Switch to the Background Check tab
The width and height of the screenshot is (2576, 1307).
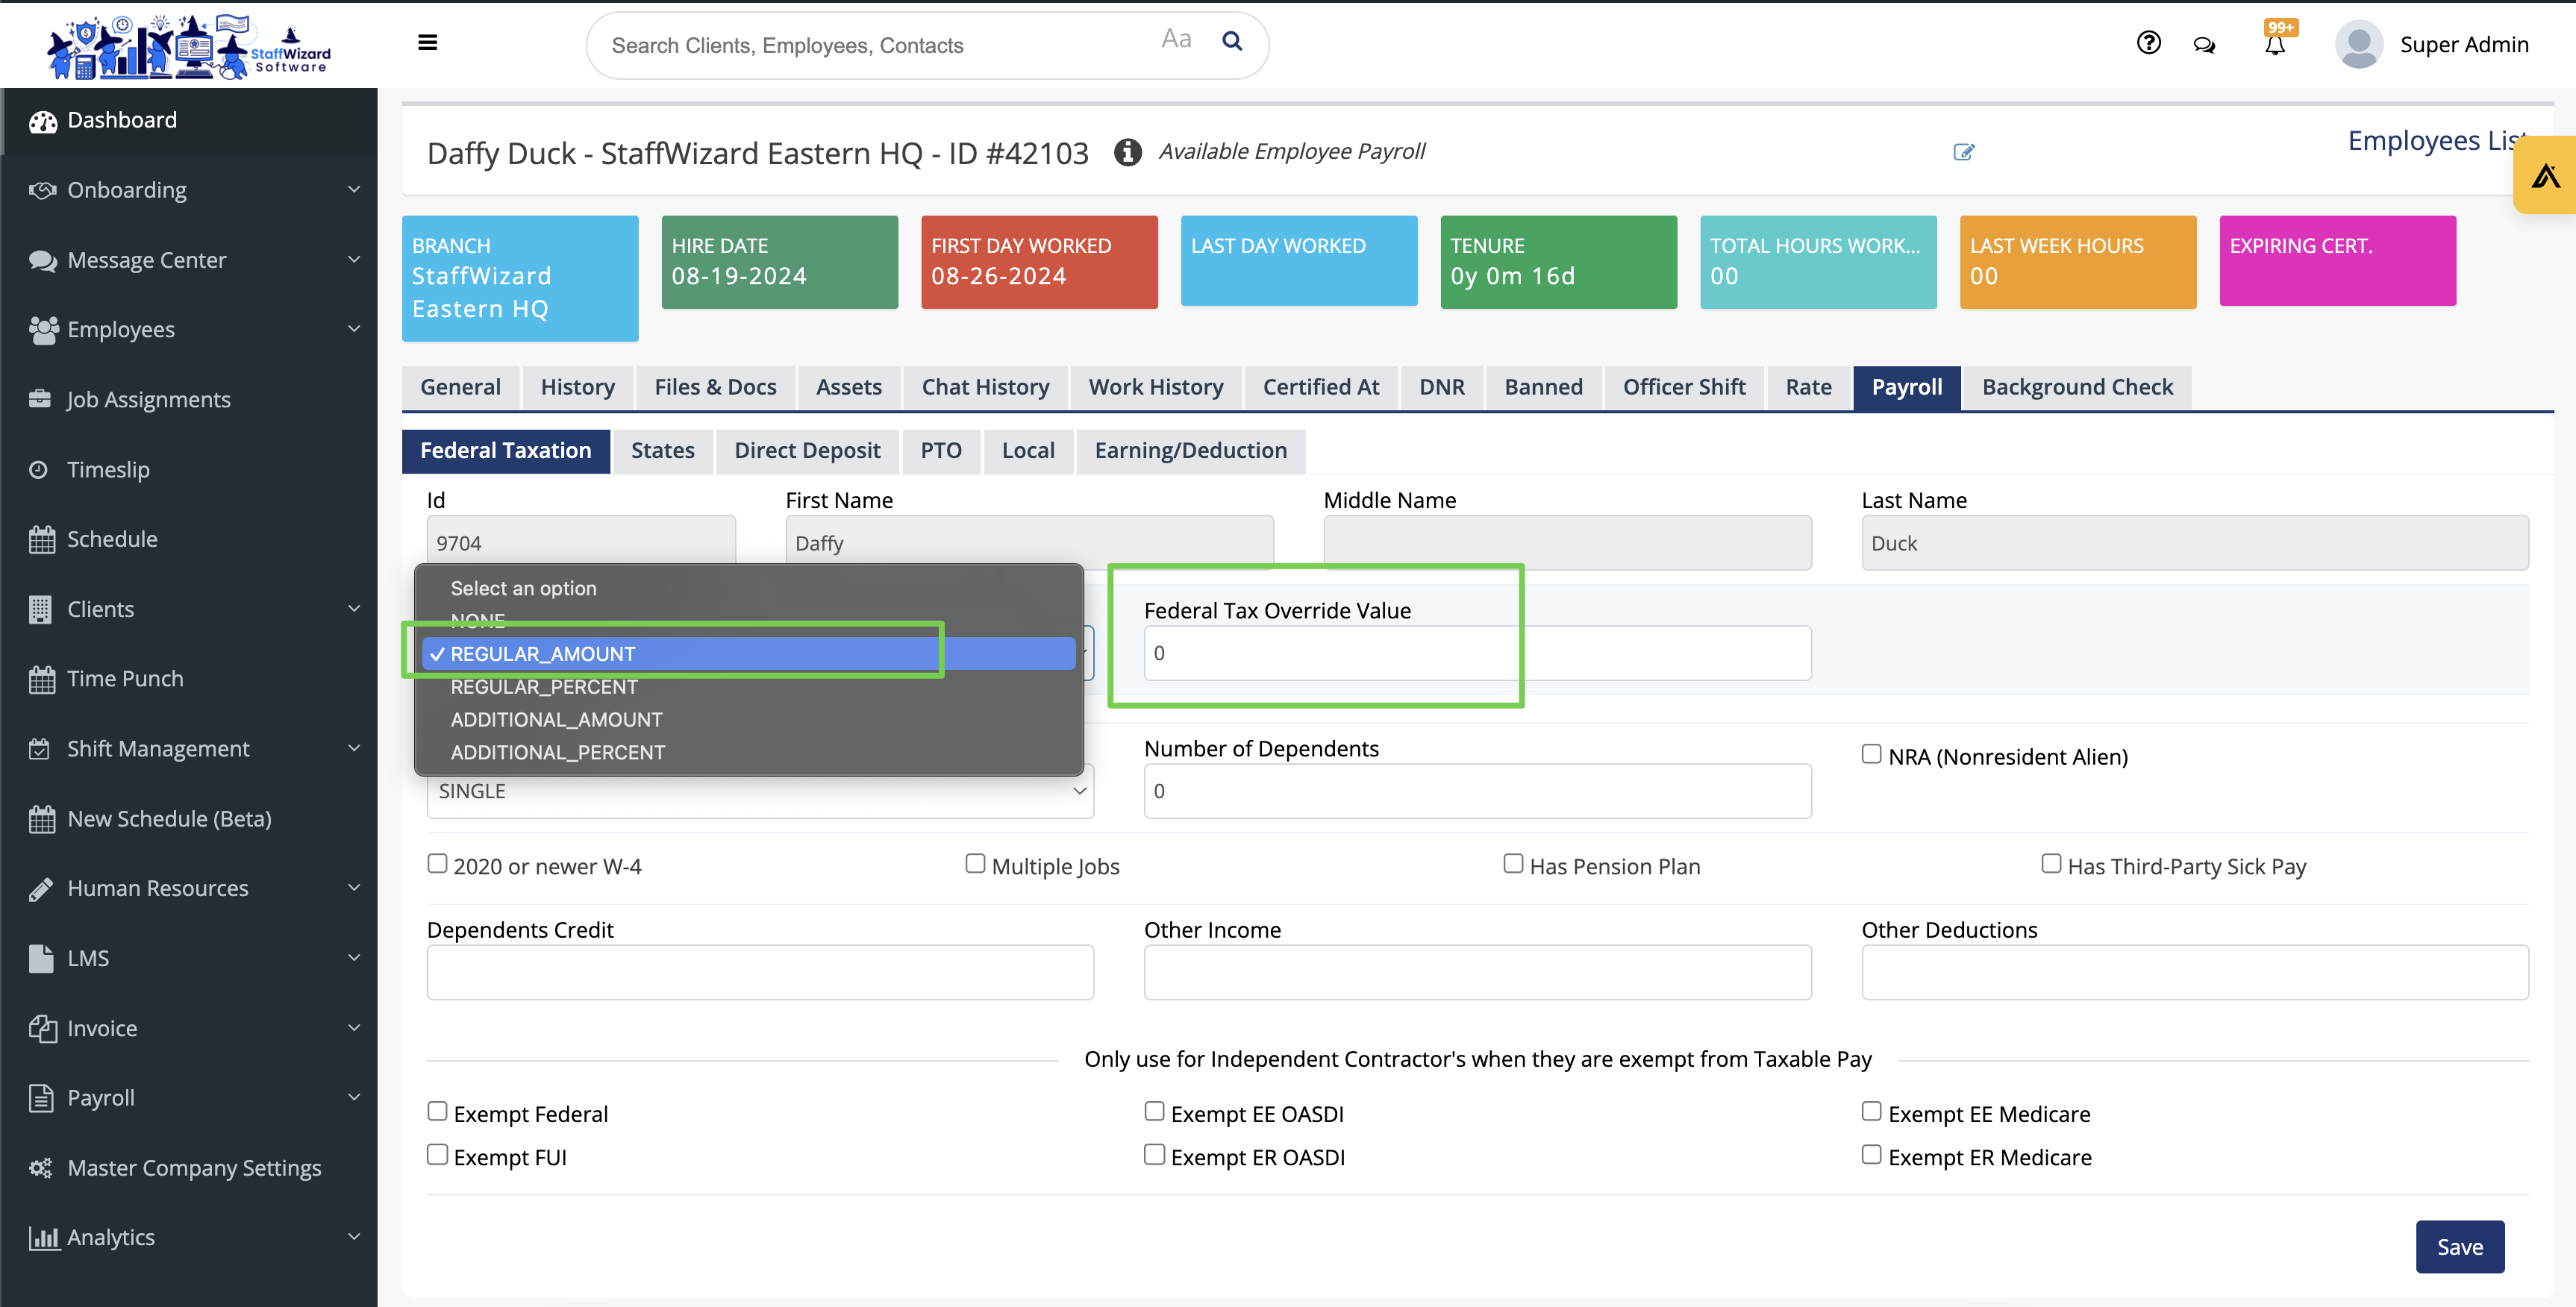point(2077,388)
